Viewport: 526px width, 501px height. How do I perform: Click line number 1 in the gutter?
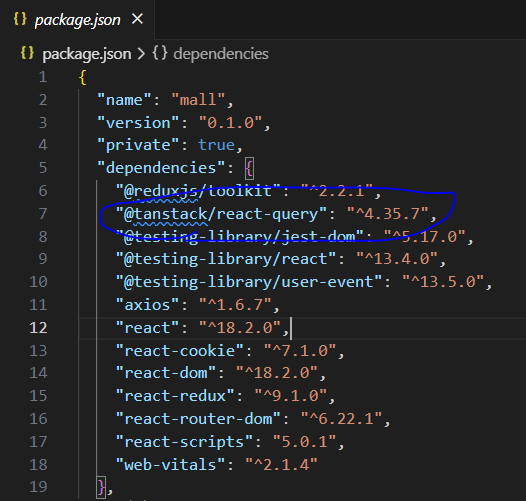(x=43, y=77)
